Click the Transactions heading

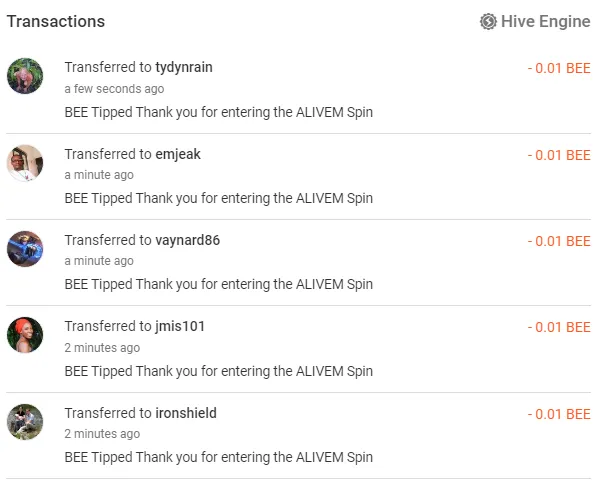tap(55, 21)
